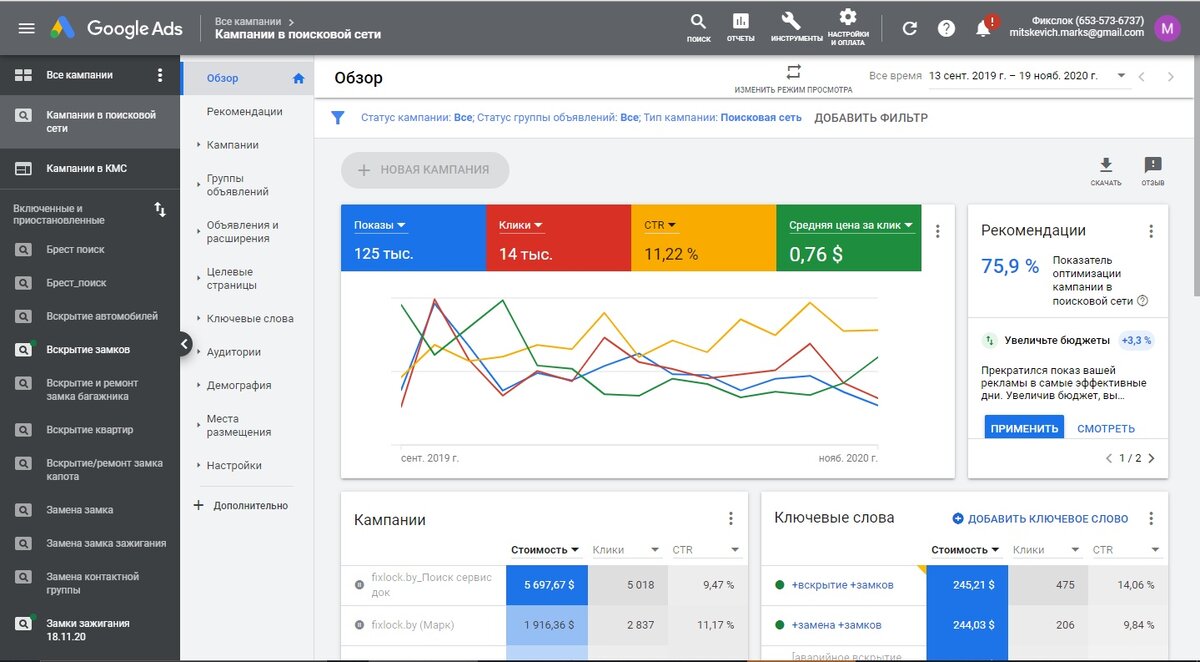Open the Показы metric dropdown
This screenshot has width=1200, height=662.
point(380,225)
